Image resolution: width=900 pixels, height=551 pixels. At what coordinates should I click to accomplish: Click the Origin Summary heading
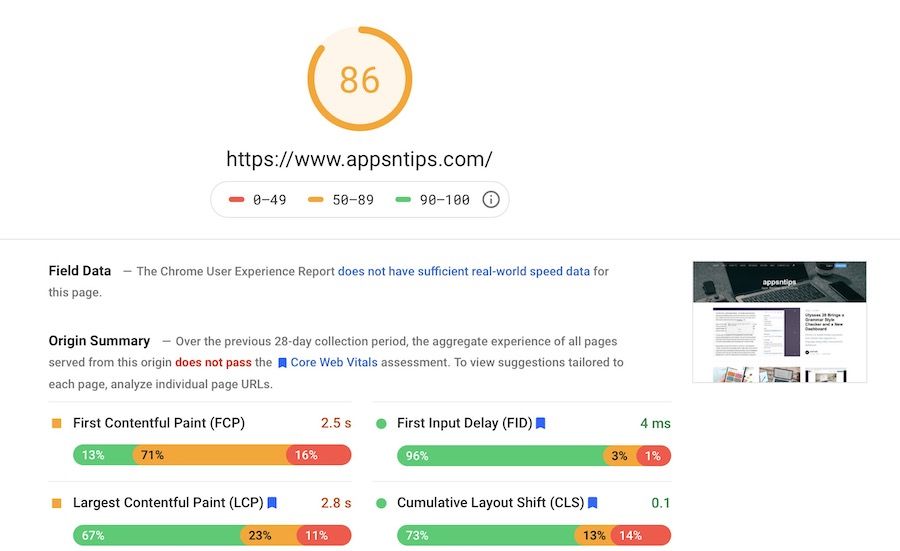(x=99, y=341)
